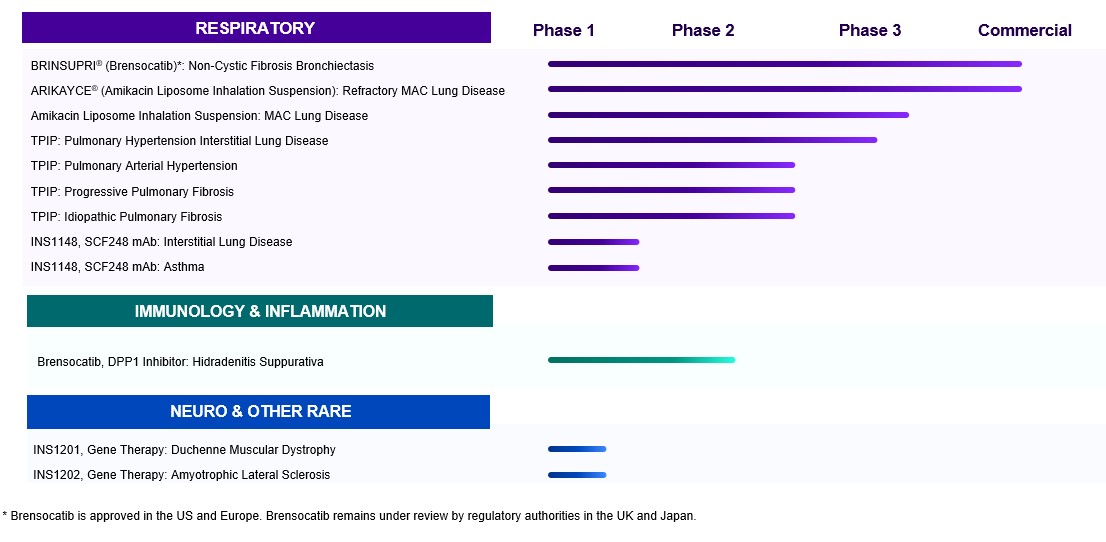Click the INS1148 Interstitial Lung Disease progress bar
The width and height of the screenshot is (1106, 542).
(x=593, y=241)
